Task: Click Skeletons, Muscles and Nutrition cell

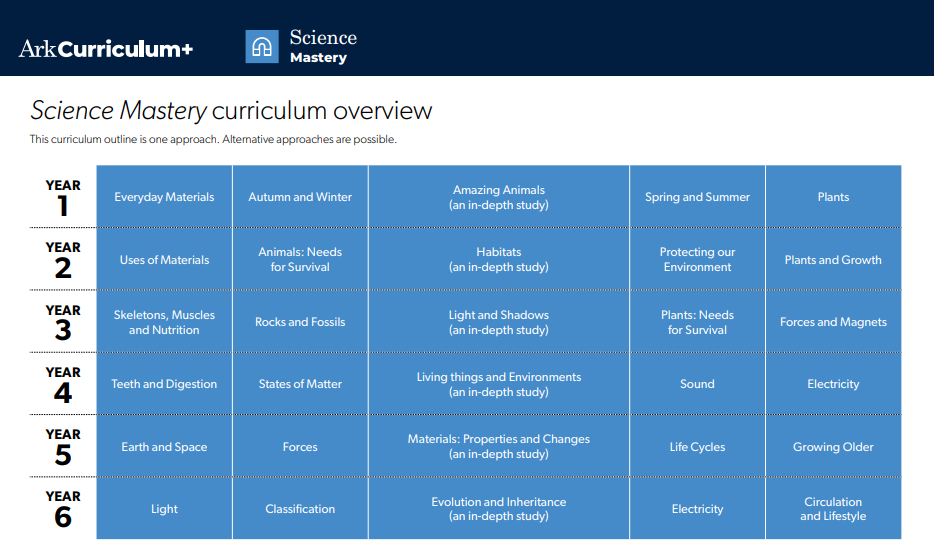Action: (x=164, y=322)
